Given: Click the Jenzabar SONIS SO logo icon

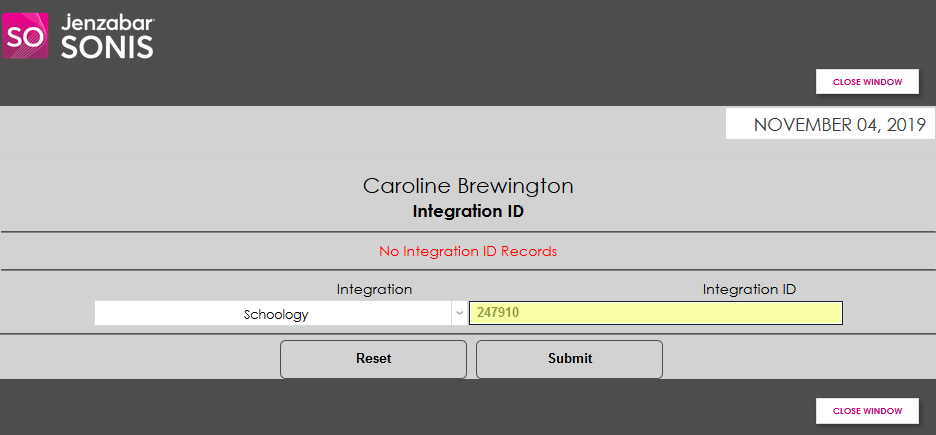Looking at the screenshot, I should coord(25,36).
